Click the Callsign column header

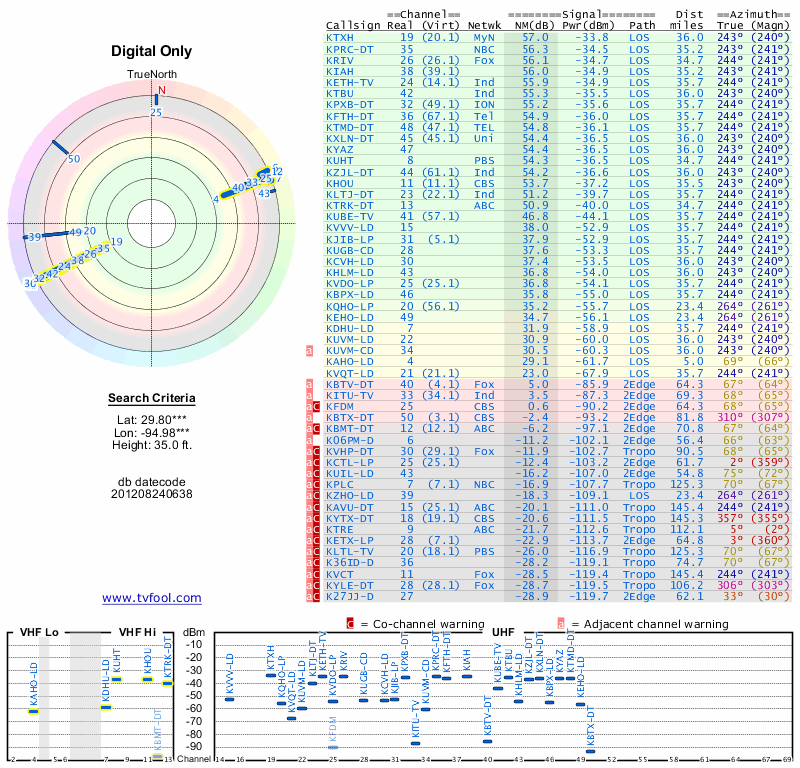point(354,24)
